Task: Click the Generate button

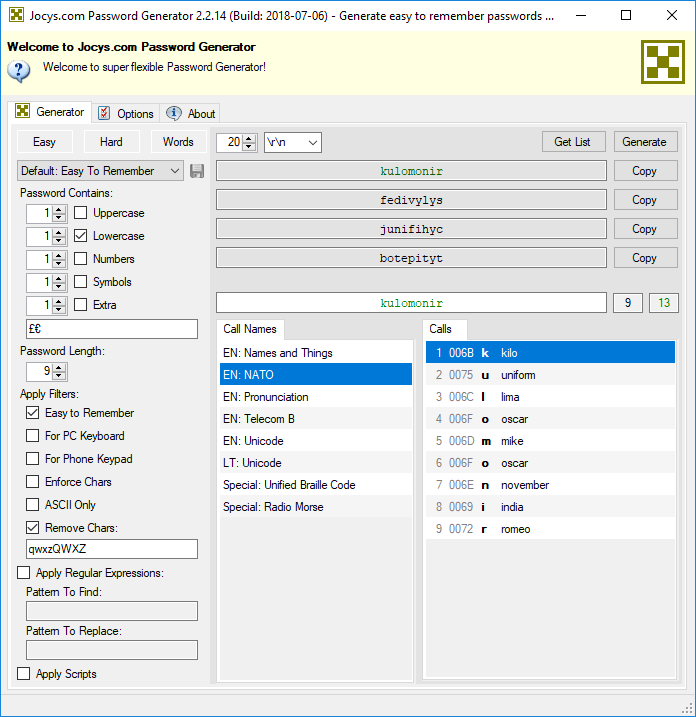Action: point(645,142)
